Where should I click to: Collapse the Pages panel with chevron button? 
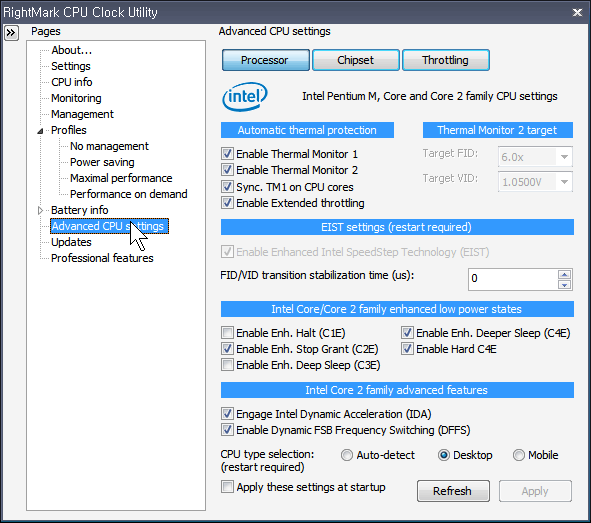pyautogui.click(x=11, y=33)
